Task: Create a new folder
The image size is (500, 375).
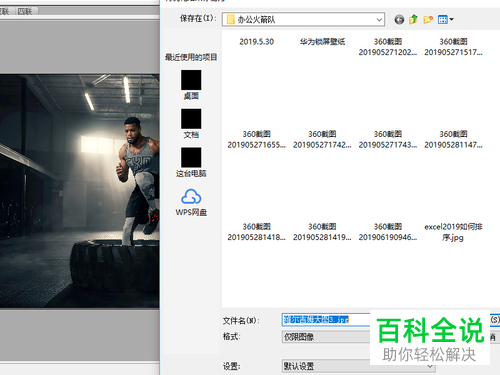Action: 428,19
